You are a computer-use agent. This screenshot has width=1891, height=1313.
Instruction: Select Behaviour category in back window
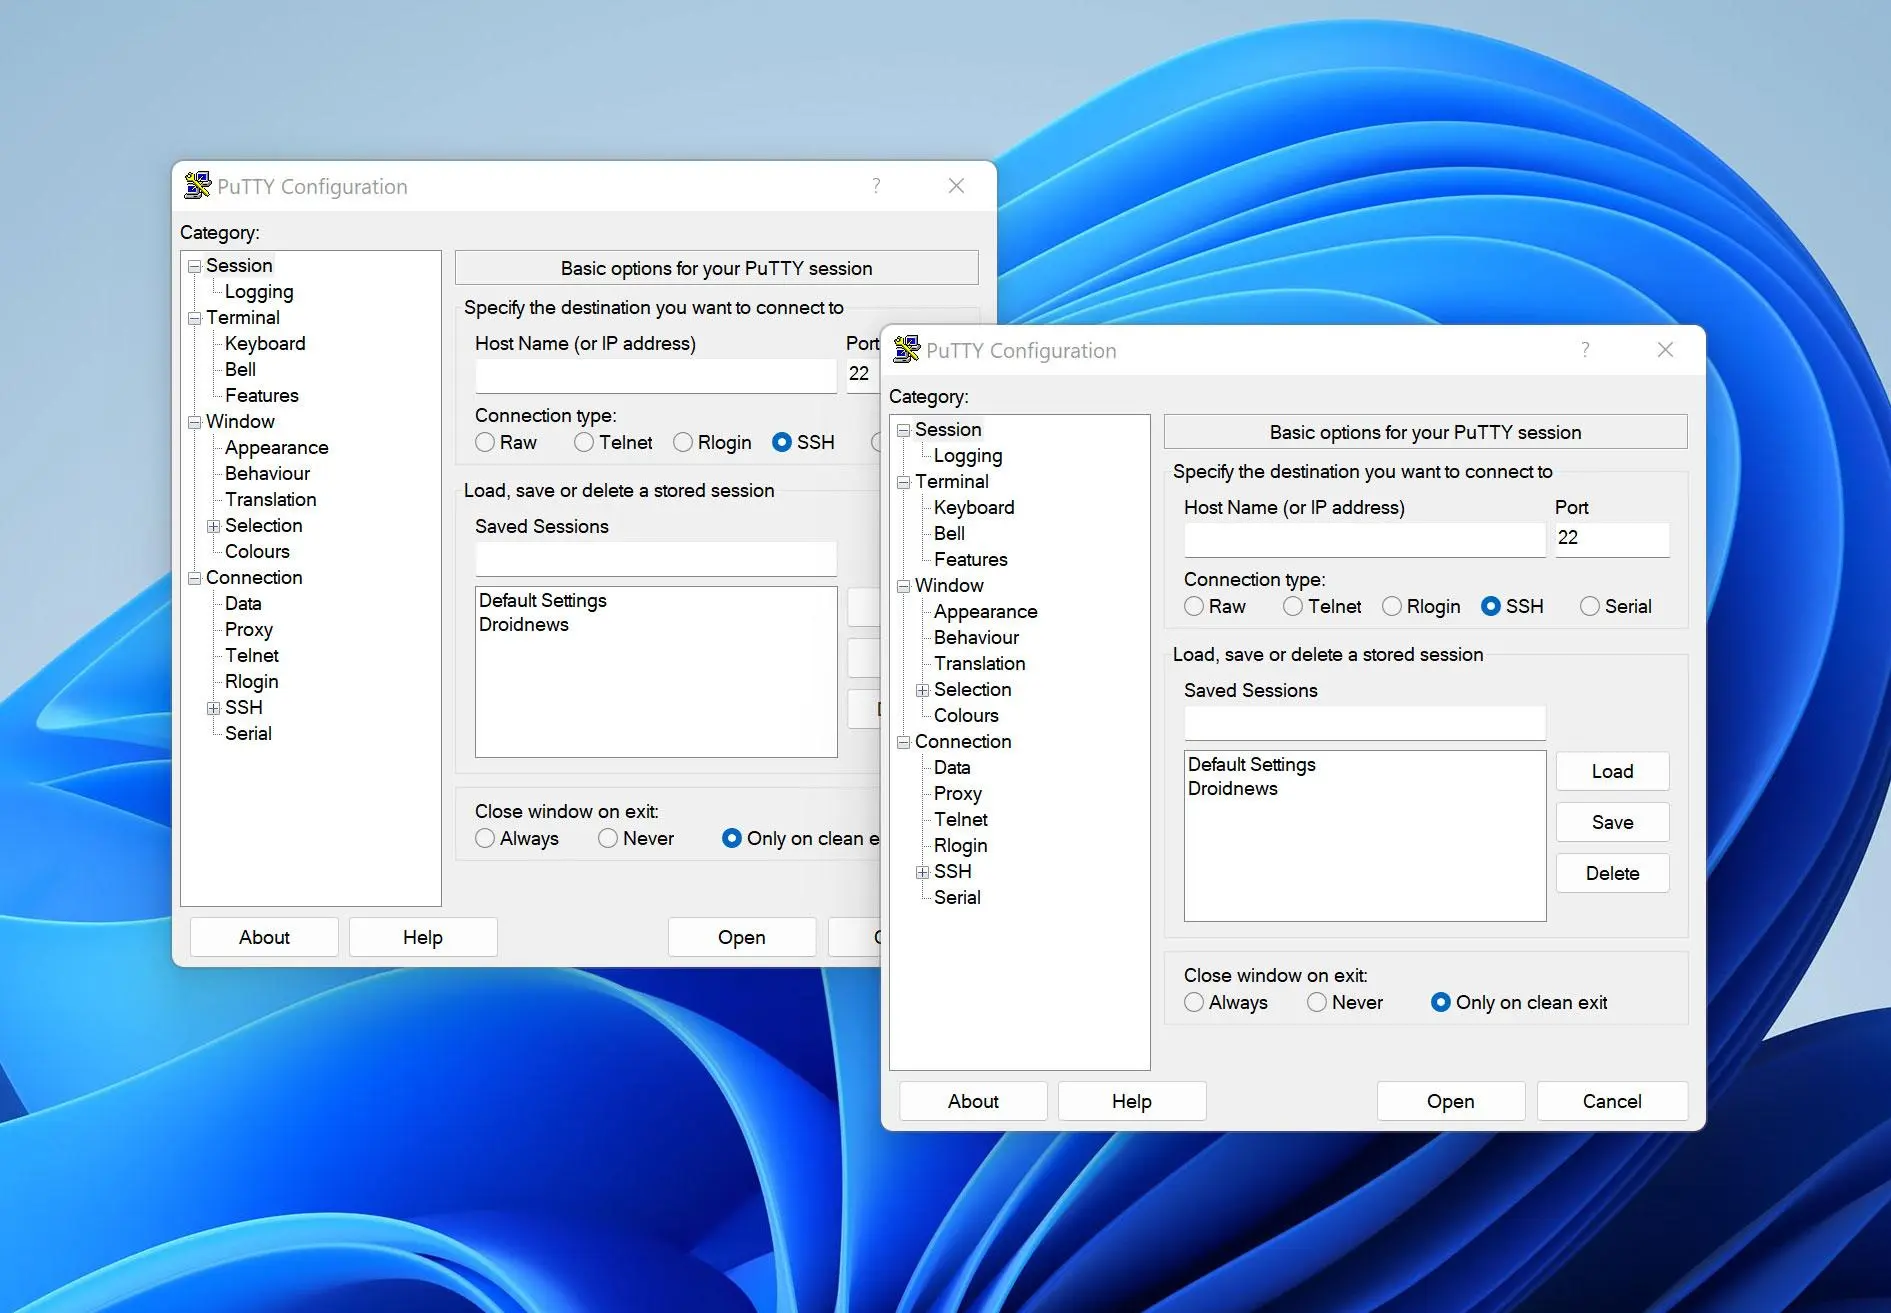[x=267, y=473]
